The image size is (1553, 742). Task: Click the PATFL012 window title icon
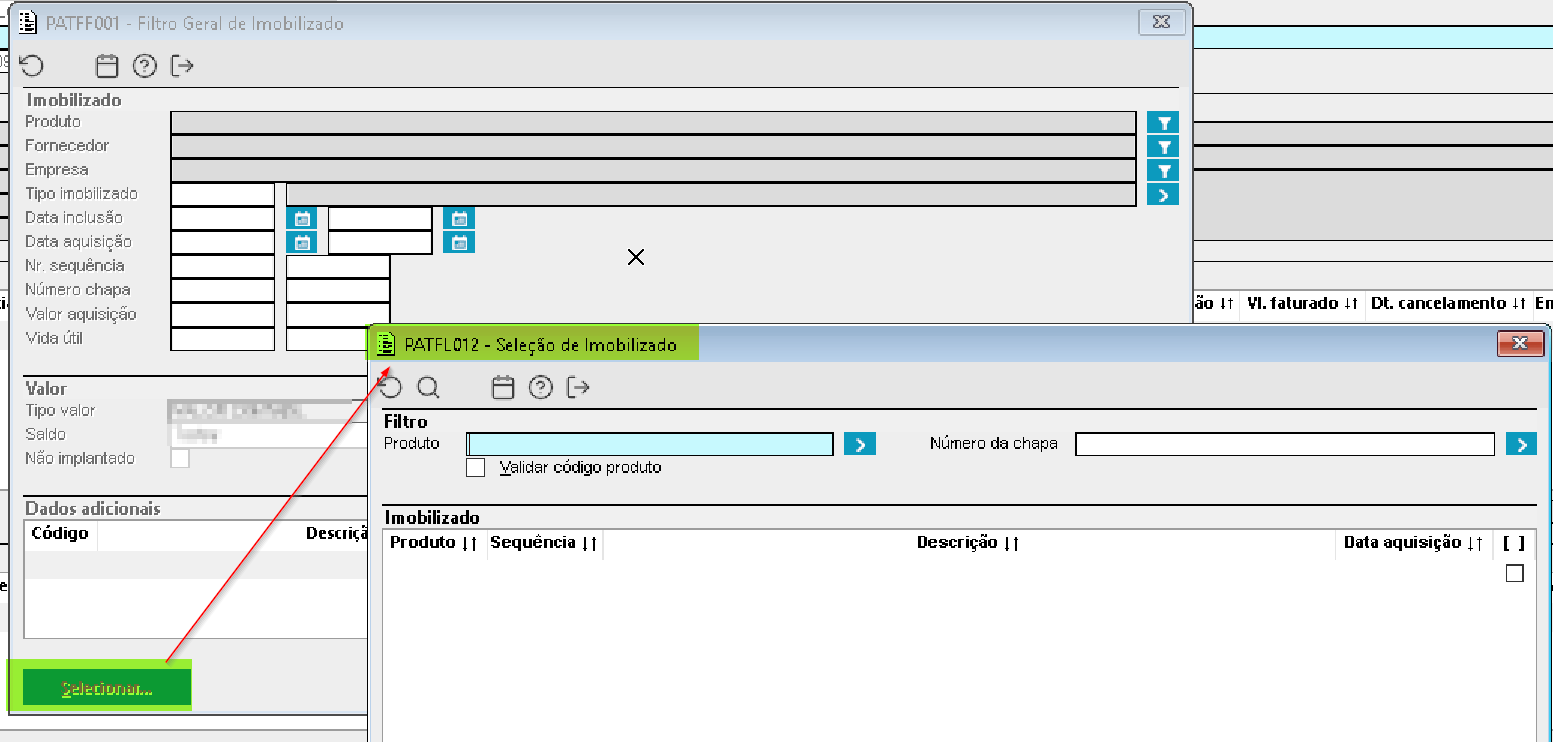[386, 344]
